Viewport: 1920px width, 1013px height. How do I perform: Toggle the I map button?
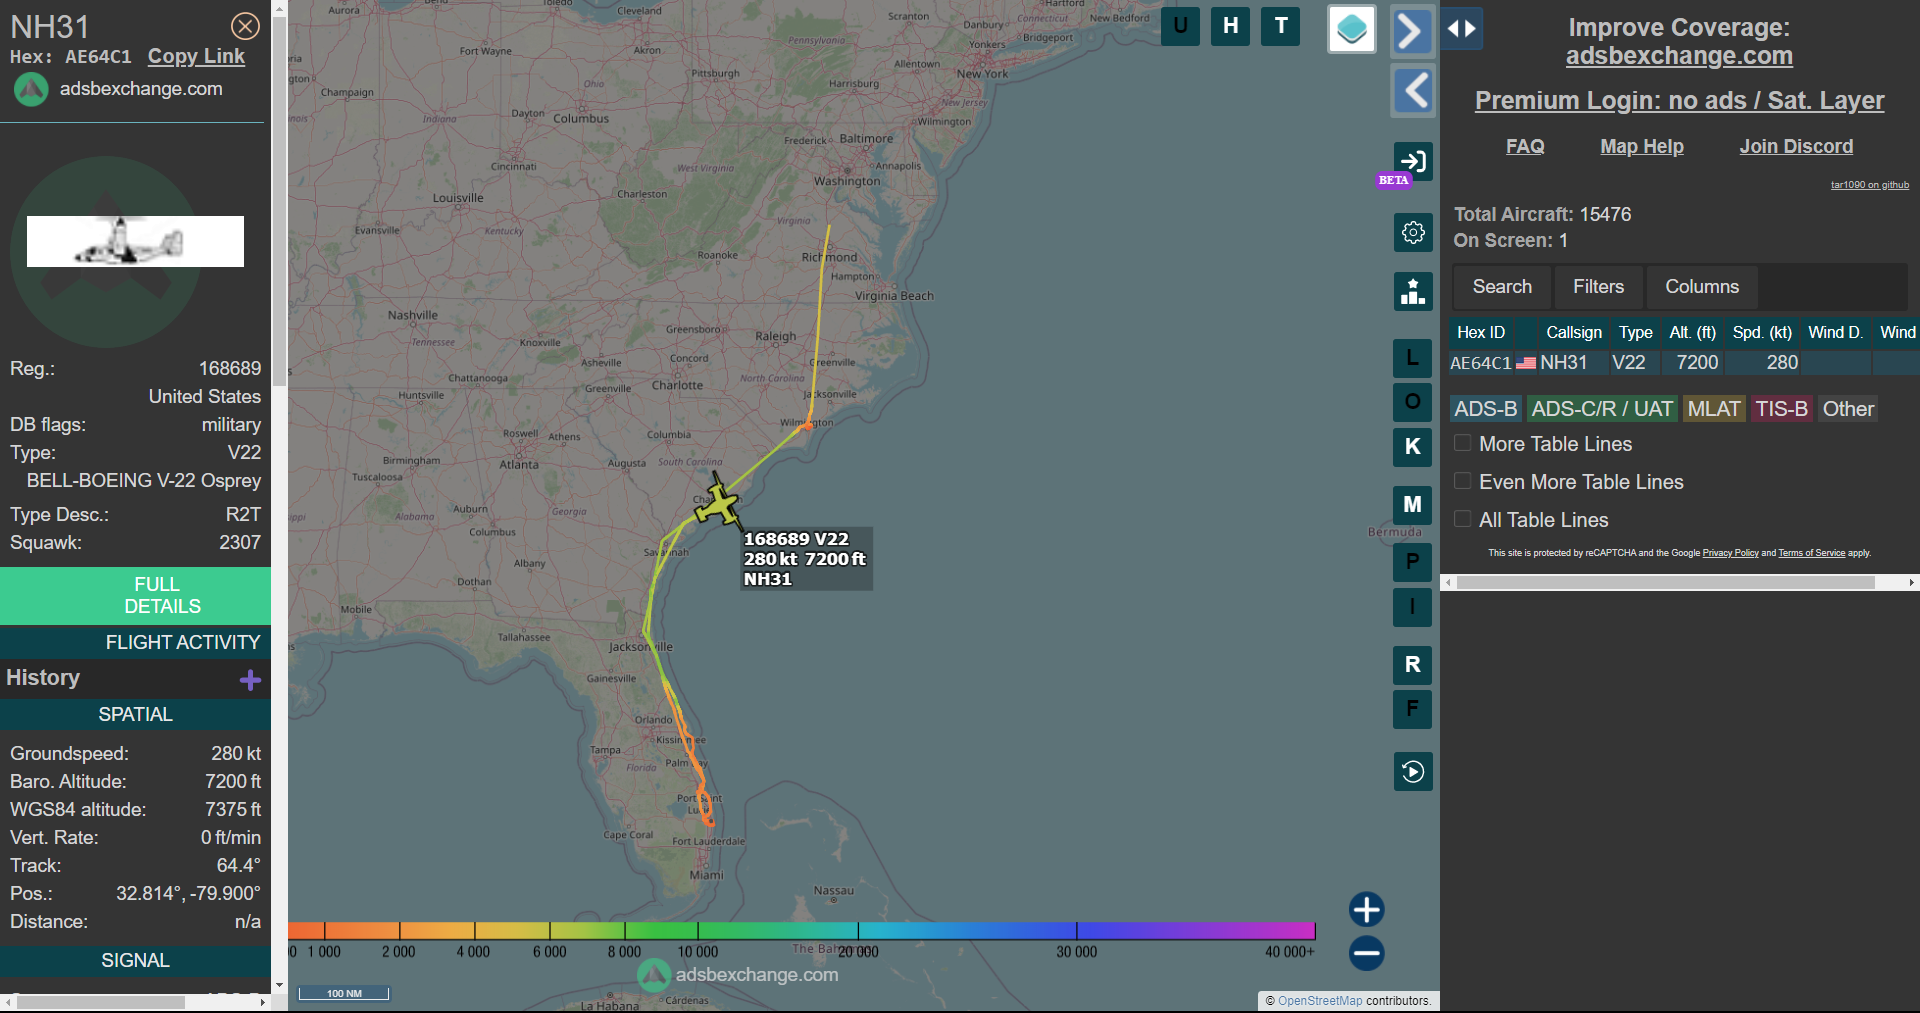[x=1412, y=607]
